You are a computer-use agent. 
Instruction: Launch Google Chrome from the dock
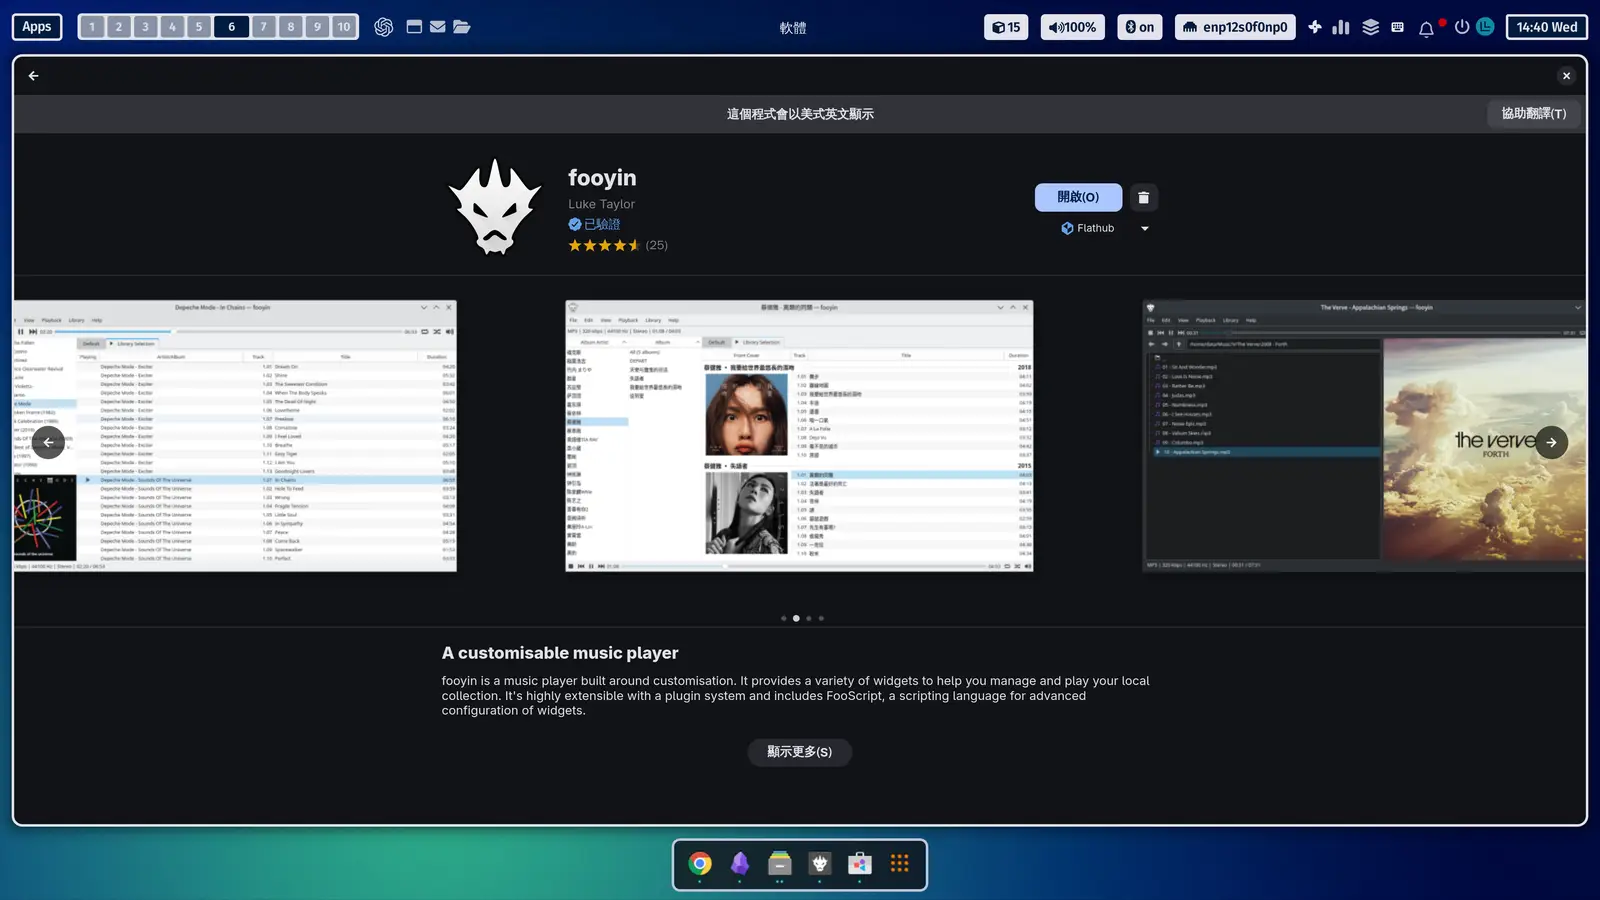700,863
